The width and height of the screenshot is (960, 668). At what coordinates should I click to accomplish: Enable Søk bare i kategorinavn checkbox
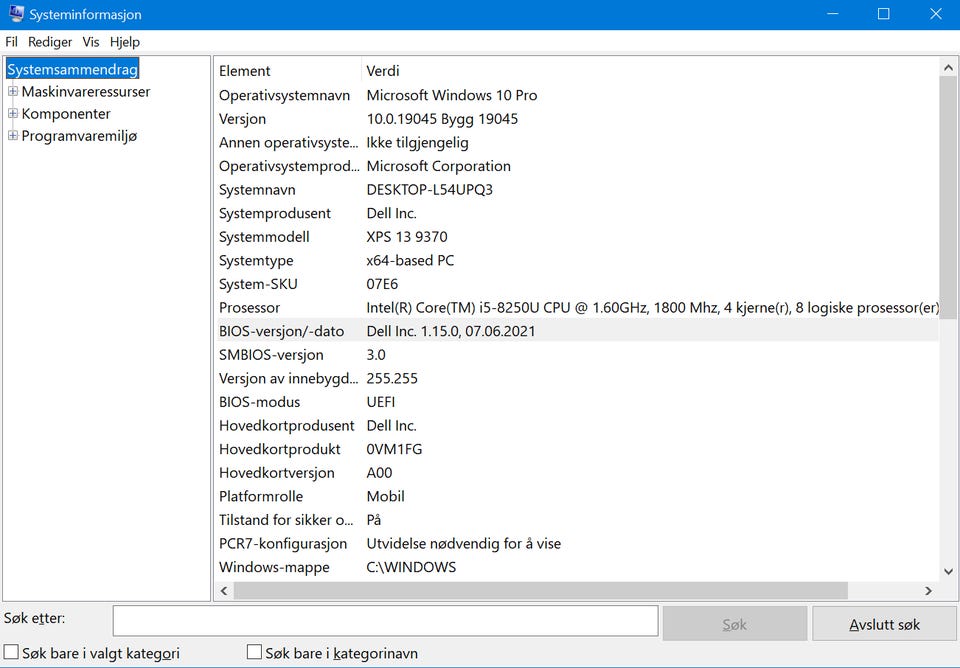254,651
